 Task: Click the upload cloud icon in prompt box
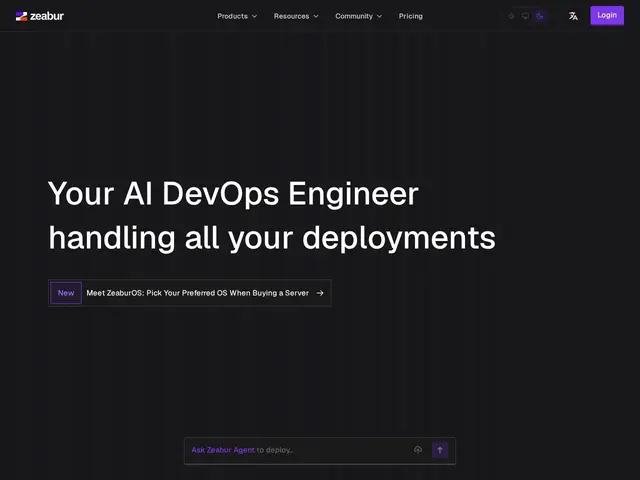tap(418, 450)
